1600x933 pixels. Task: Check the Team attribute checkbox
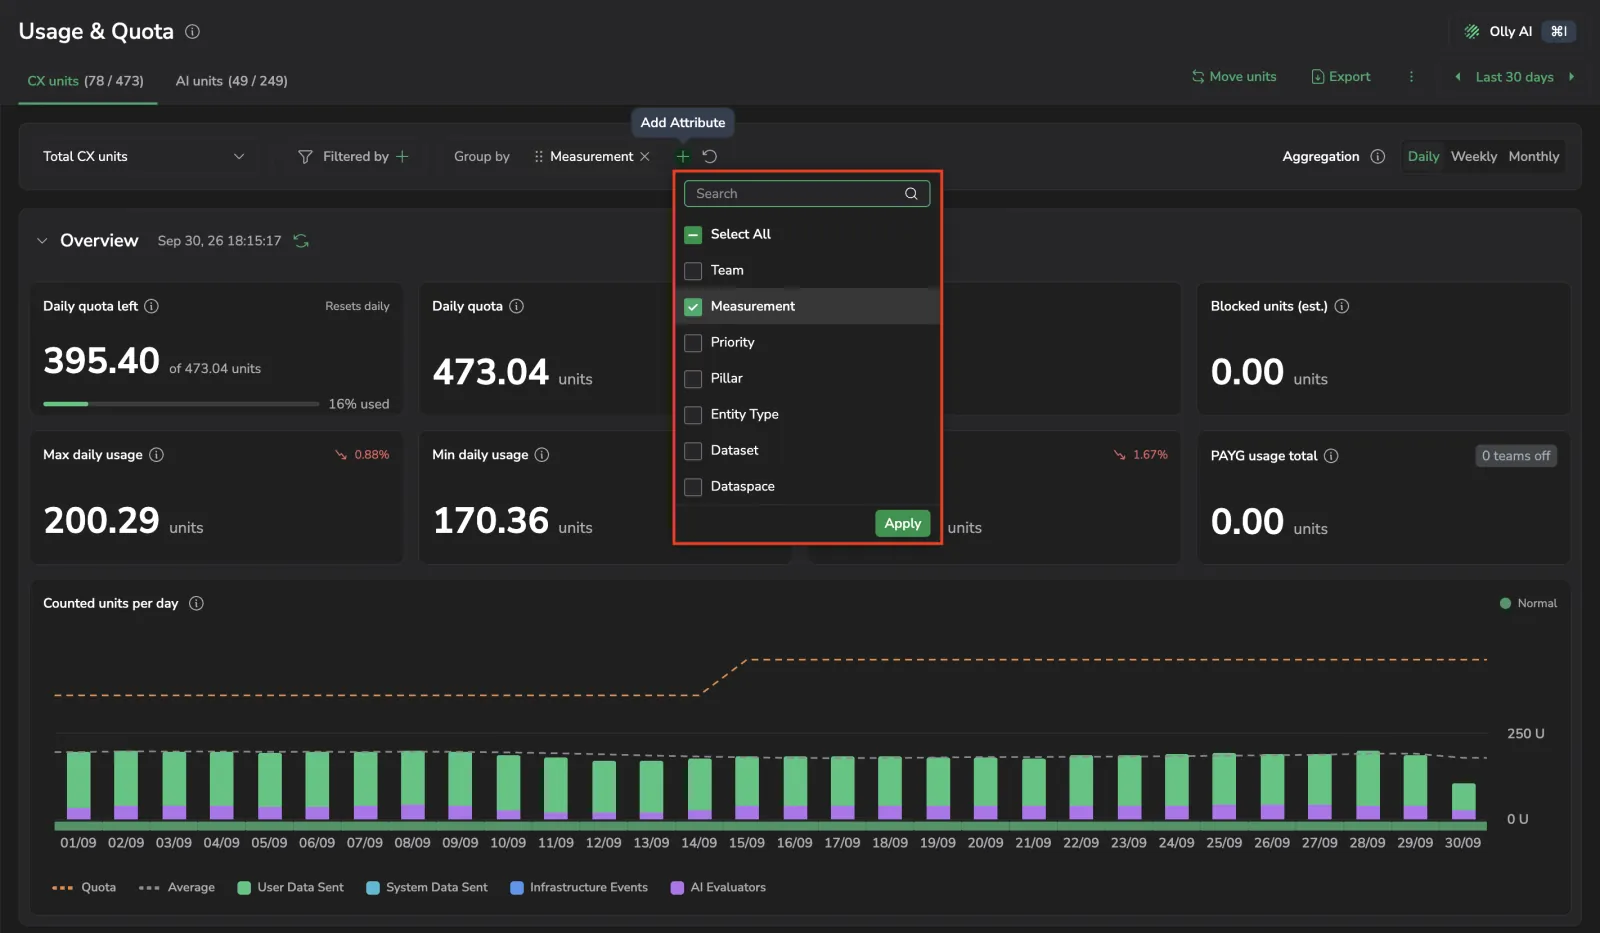coord(693,271)
